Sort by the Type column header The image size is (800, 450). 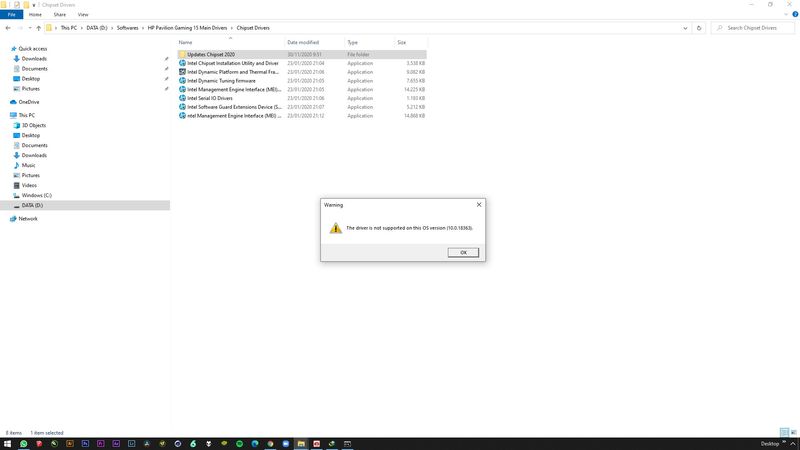pyautogui.click(x=370, y=42)
